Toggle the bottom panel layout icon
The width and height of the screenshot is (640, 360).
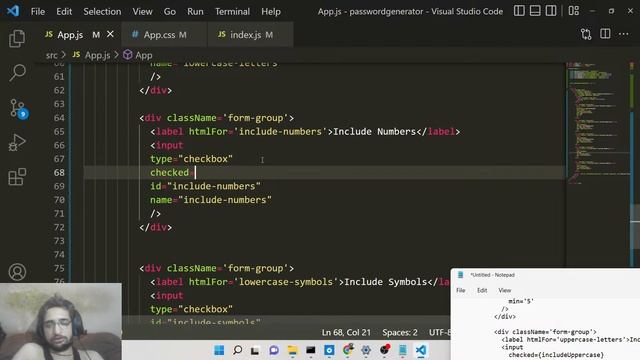535,11
